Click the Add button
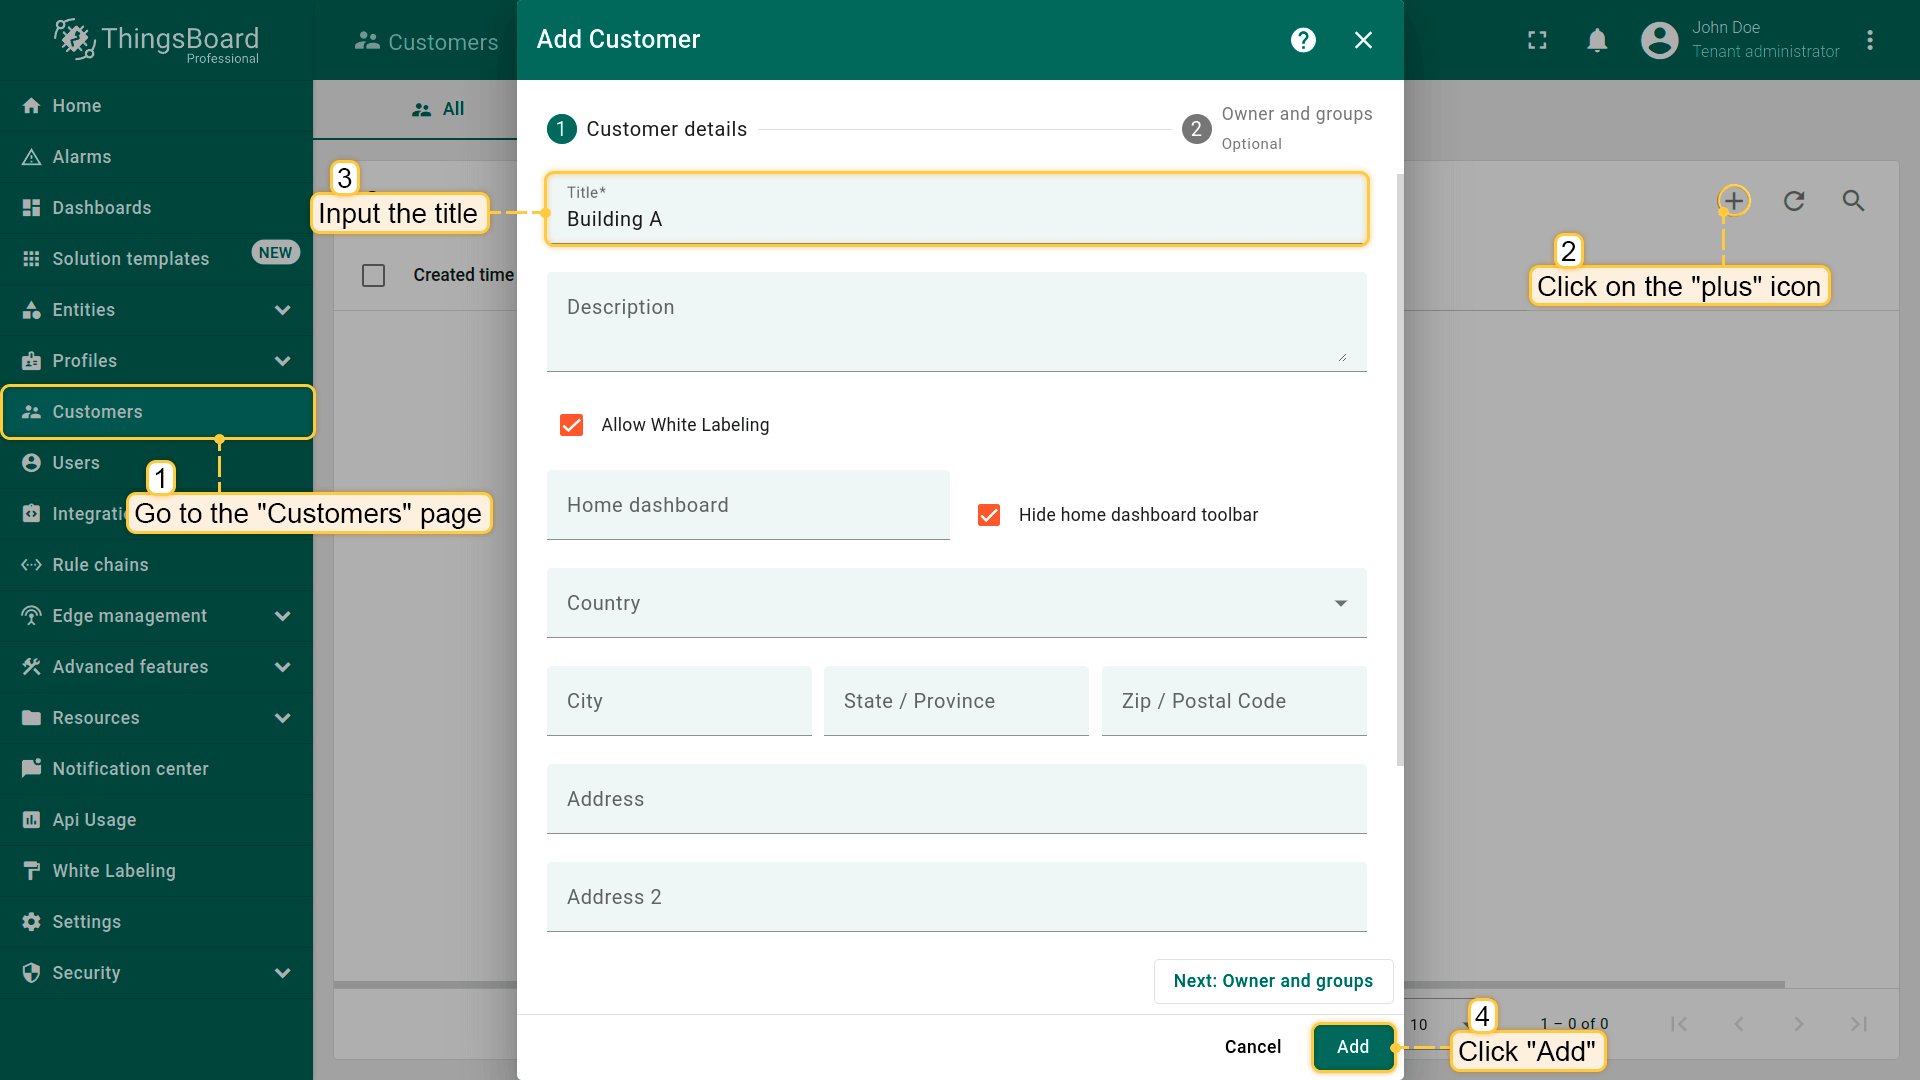This screenshot has height=1080, width=1920. [1352, 1047]
